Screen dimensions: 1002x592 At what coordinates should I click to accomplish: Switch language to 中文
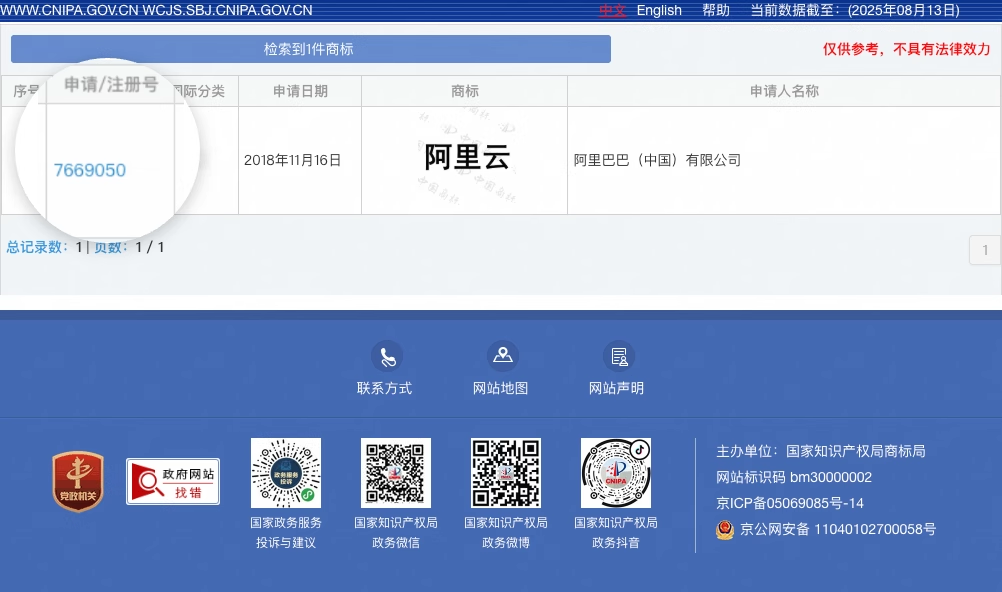[612, 11]
